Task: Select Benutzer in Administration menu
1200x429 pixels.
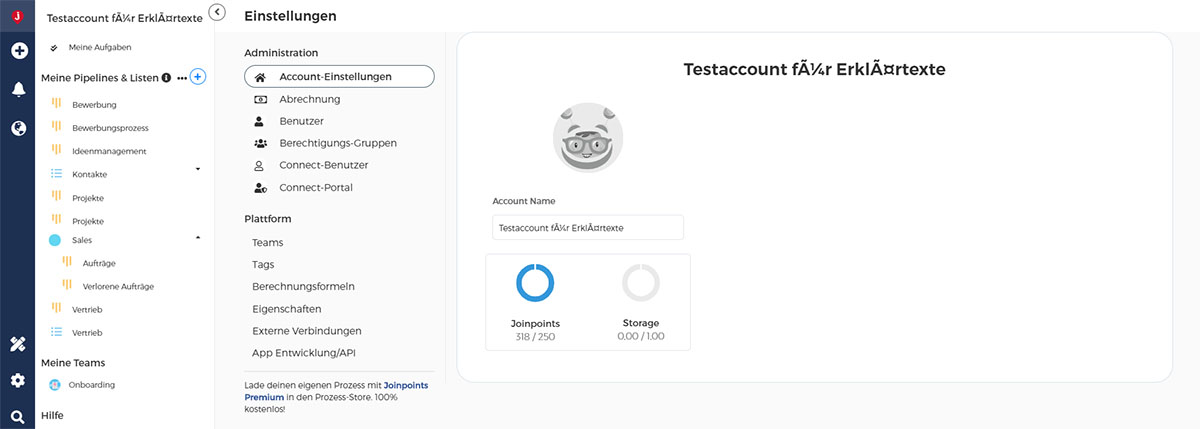Action: [x=302, y=121]
